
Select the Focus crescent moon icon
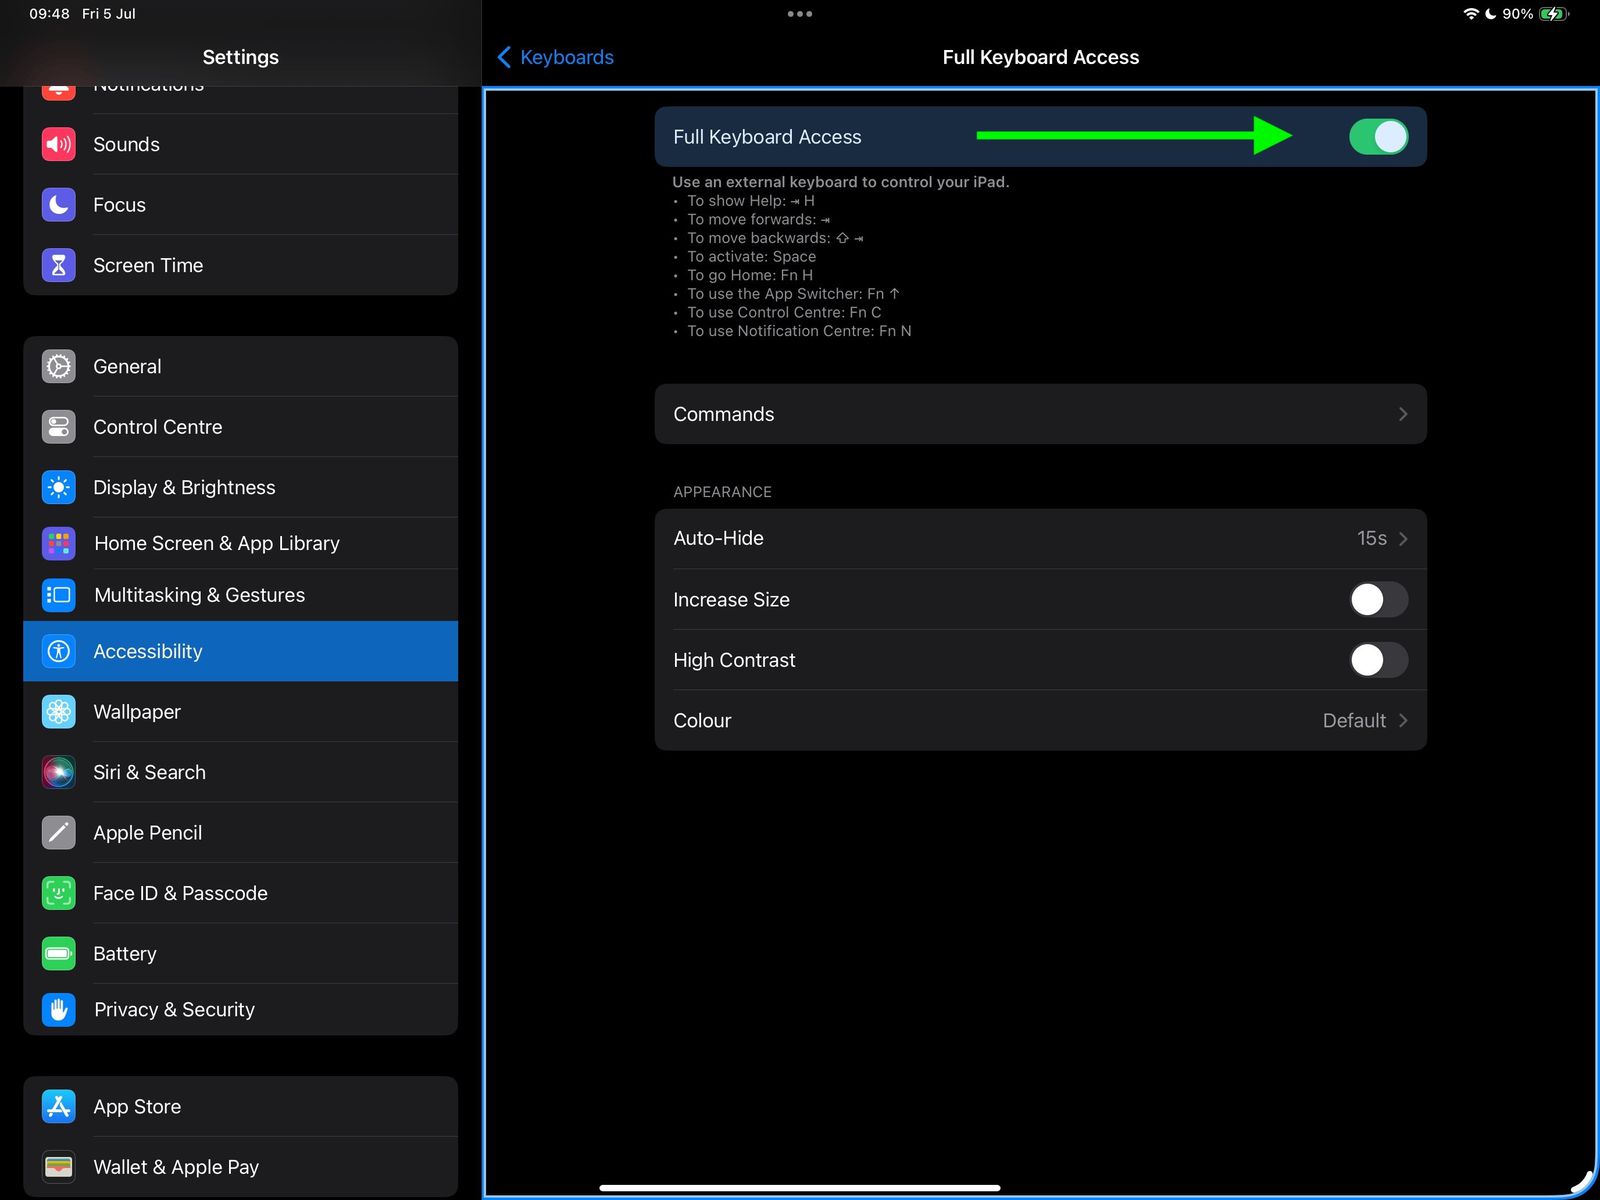click(x=58, y=204)
